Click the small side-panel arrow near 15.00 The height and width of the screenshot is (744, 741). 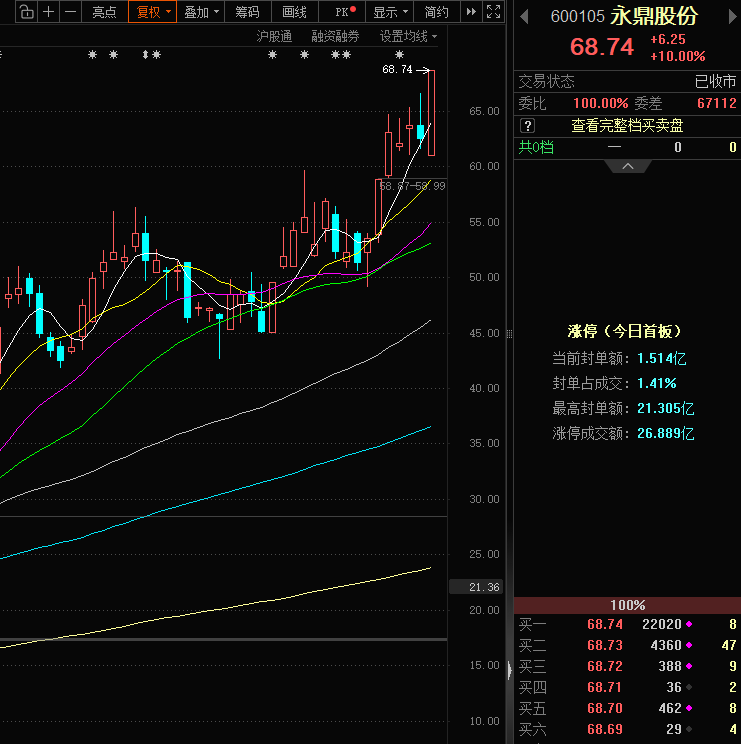[509, 670]
